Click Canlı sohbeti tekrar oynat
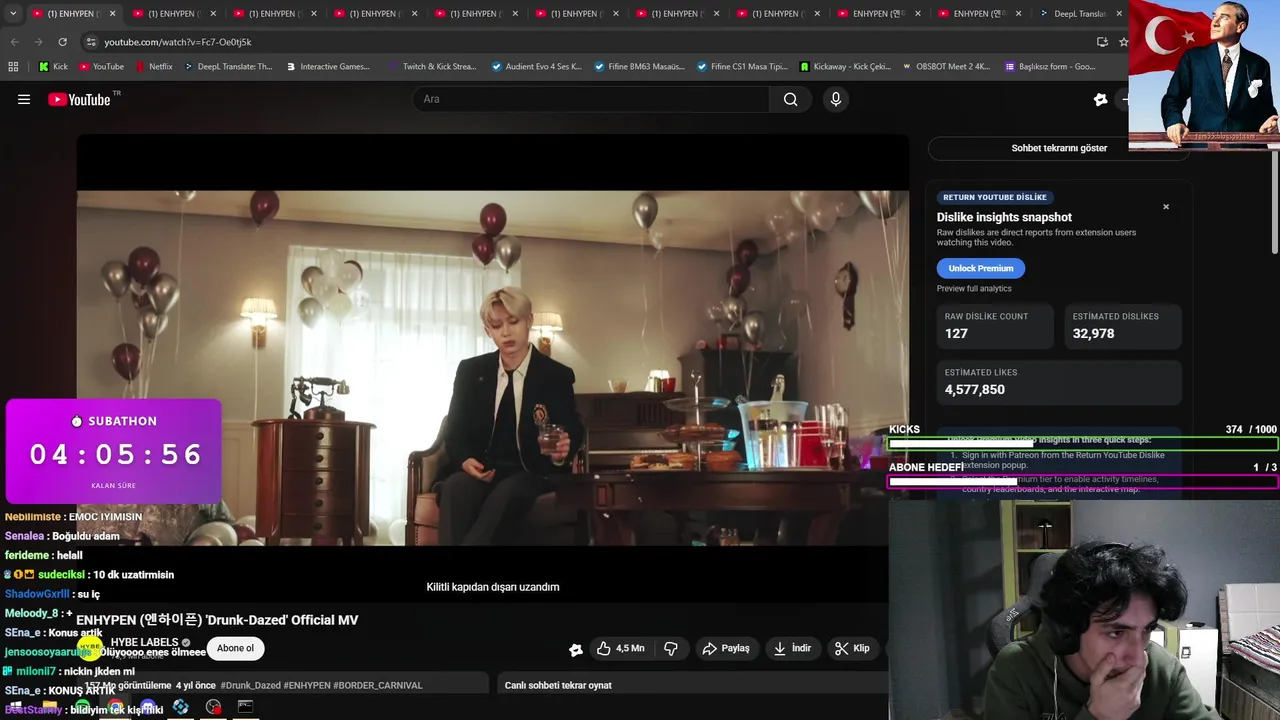The image size is (1280, 720). 558,685
